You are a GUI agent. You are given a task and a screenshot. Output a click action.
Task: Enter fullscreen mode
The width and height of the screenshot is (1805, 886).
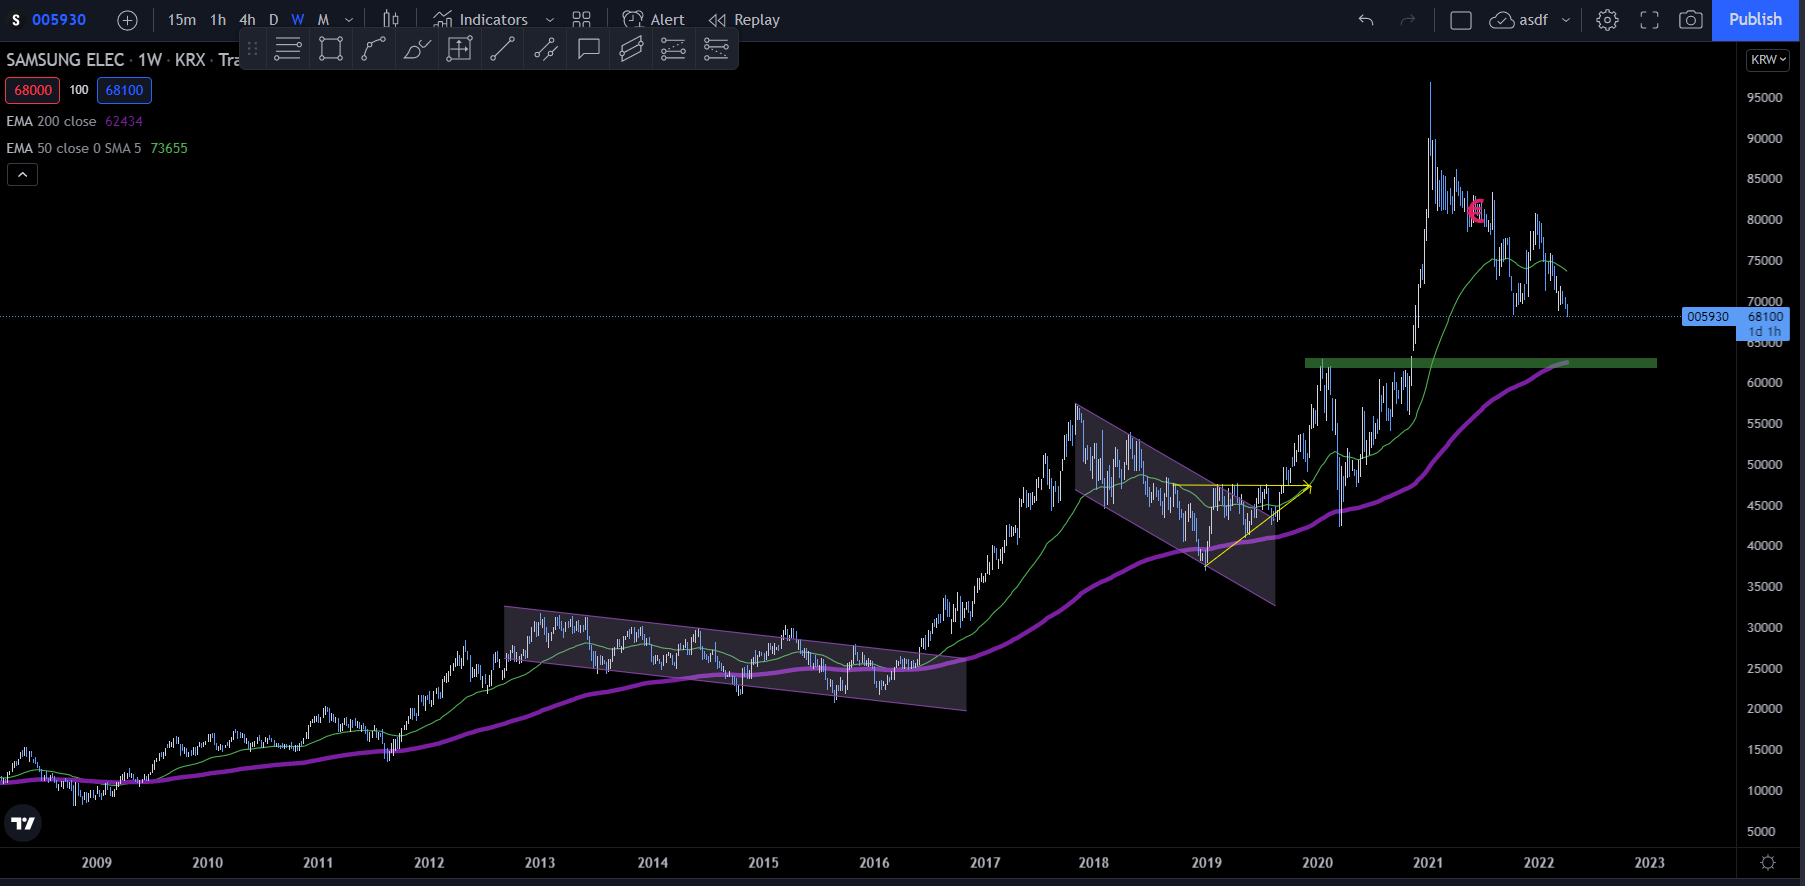click(x=1649, y=20)
